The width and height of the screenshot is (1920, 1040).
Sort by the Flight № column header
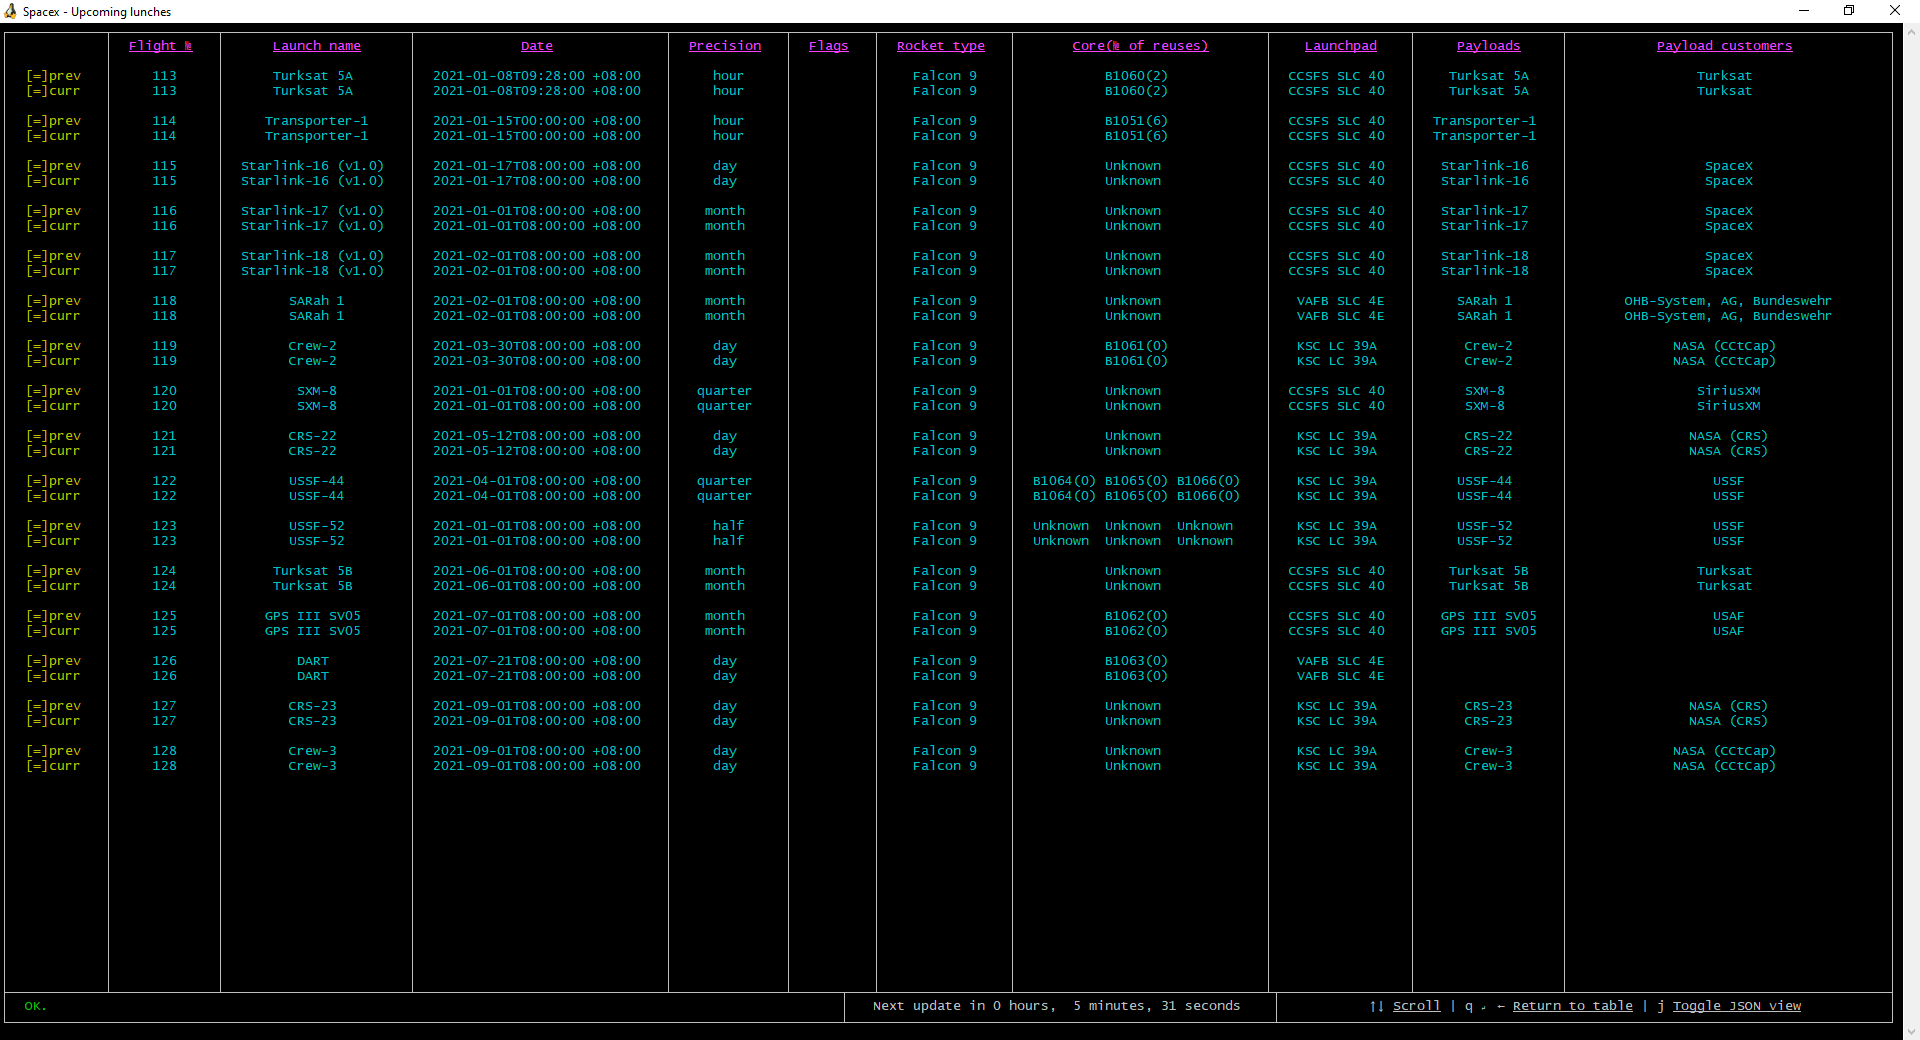[160, 46]
